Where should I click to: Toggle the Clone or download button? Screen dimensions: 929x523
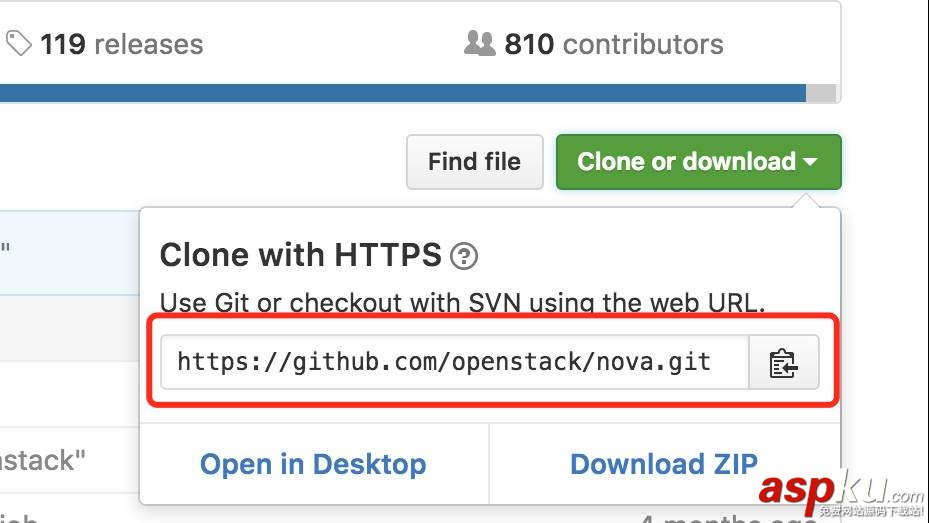[686, 162]
